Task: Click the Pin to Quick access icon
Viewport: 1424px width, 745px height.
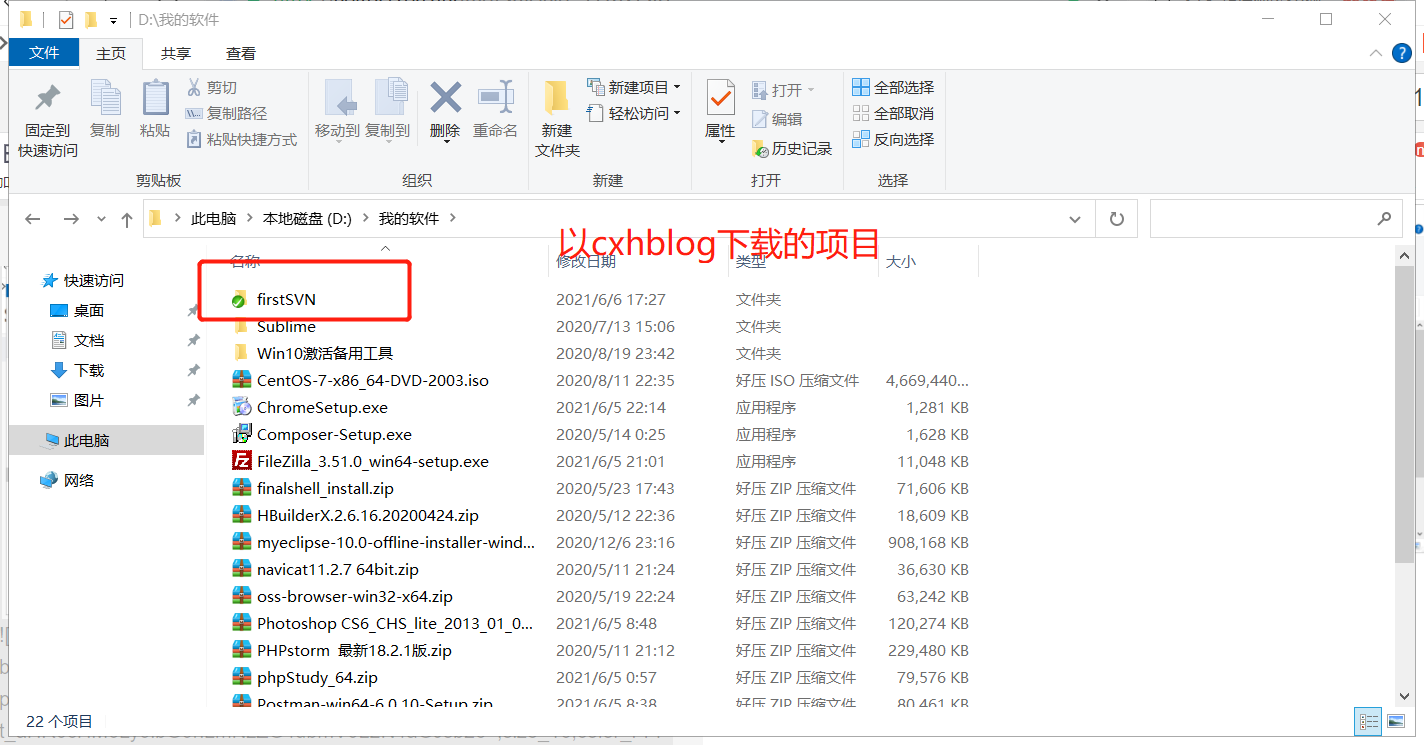Action: click(x=48, y=100)
